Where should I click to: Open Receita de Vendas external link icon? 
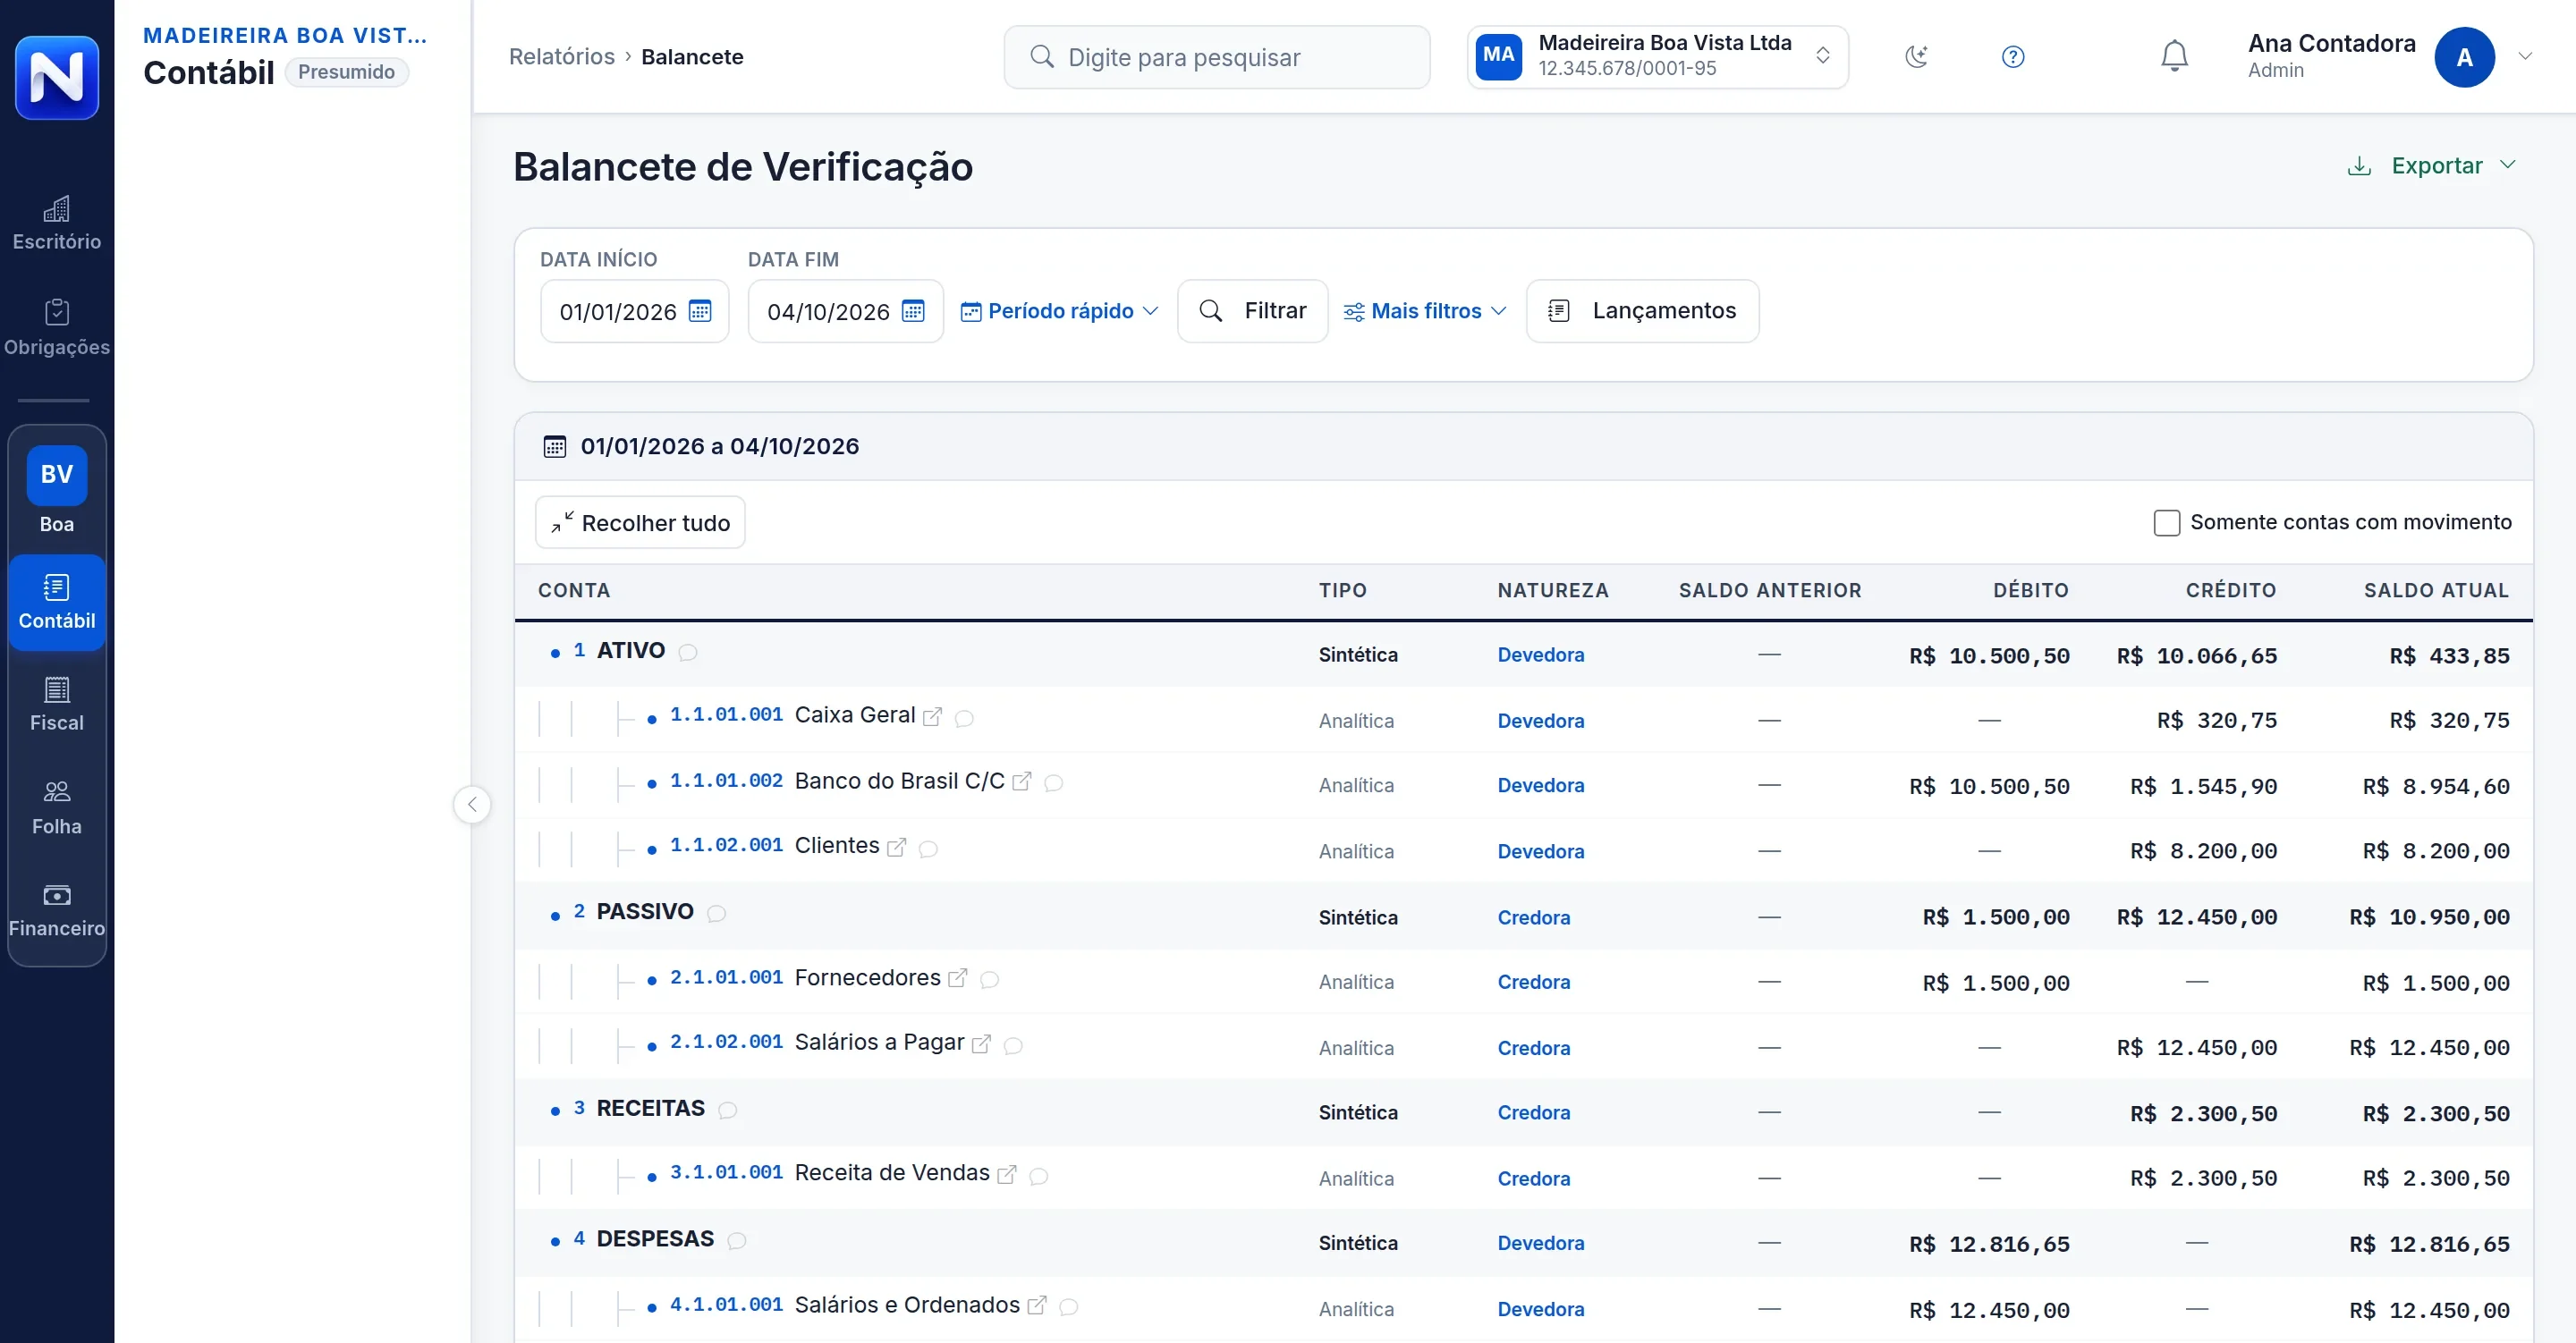[1007, 1174]
